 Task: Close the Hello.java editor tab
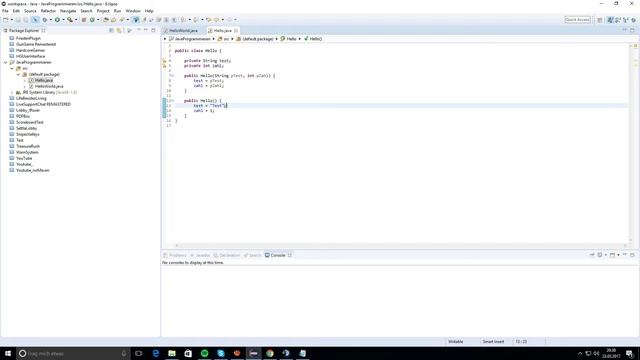236,31
